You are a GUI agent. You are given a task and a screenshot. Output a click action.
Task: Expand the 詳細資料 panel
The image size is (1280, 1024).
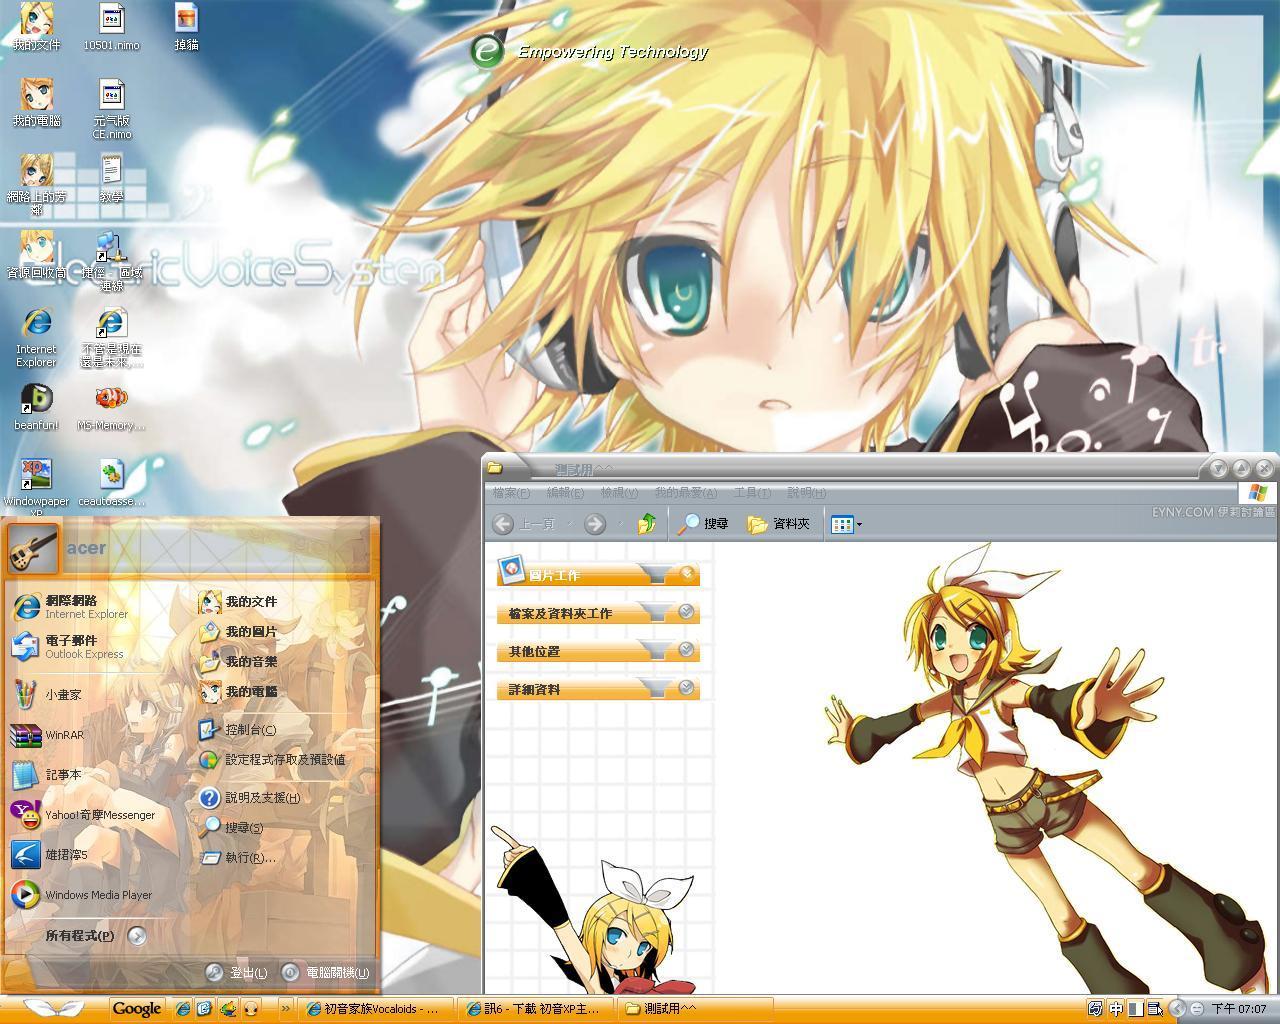tap(687, 688)
